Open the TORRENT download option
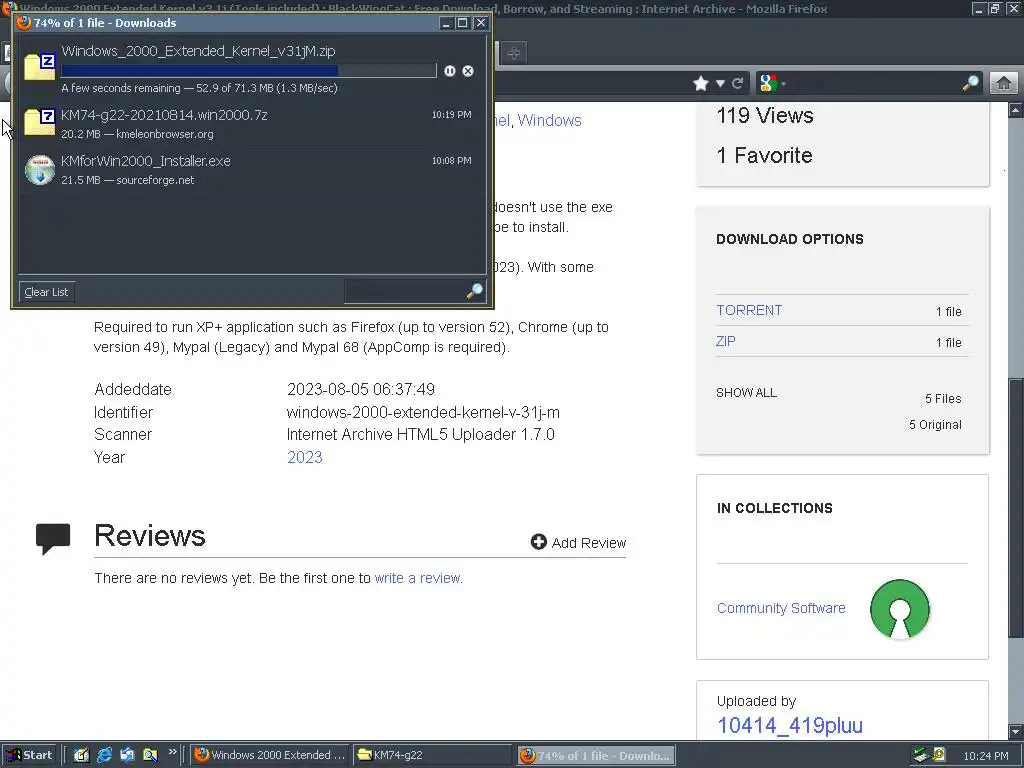 coord(749,310)
